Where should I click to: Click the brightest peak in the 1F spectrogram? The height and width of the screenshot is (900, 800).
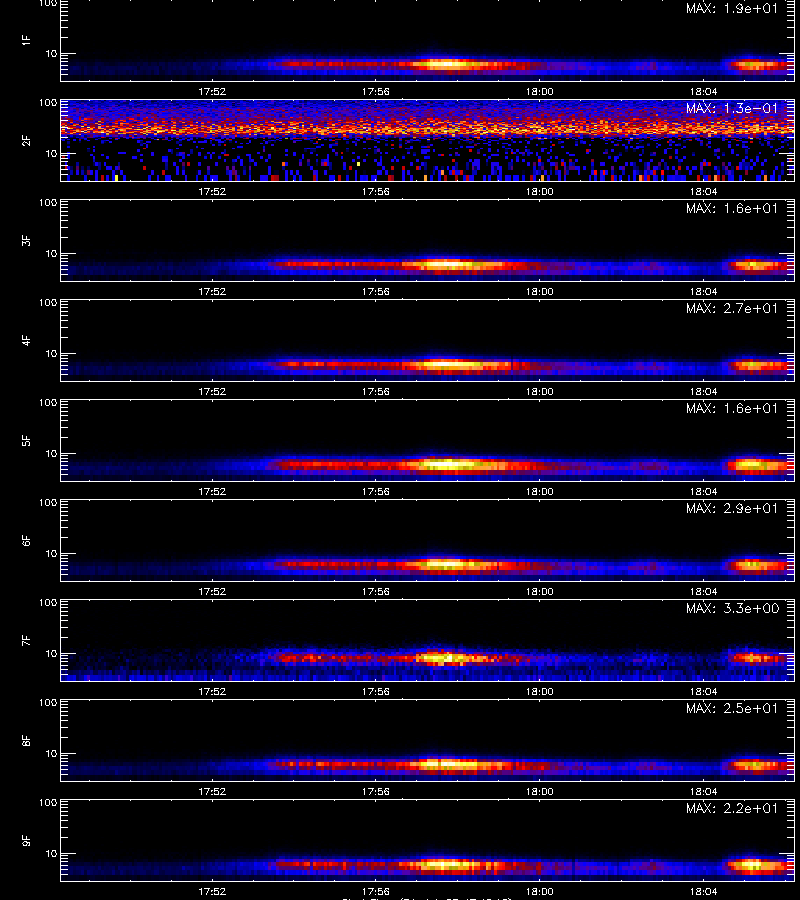click(x=446, y=65)
